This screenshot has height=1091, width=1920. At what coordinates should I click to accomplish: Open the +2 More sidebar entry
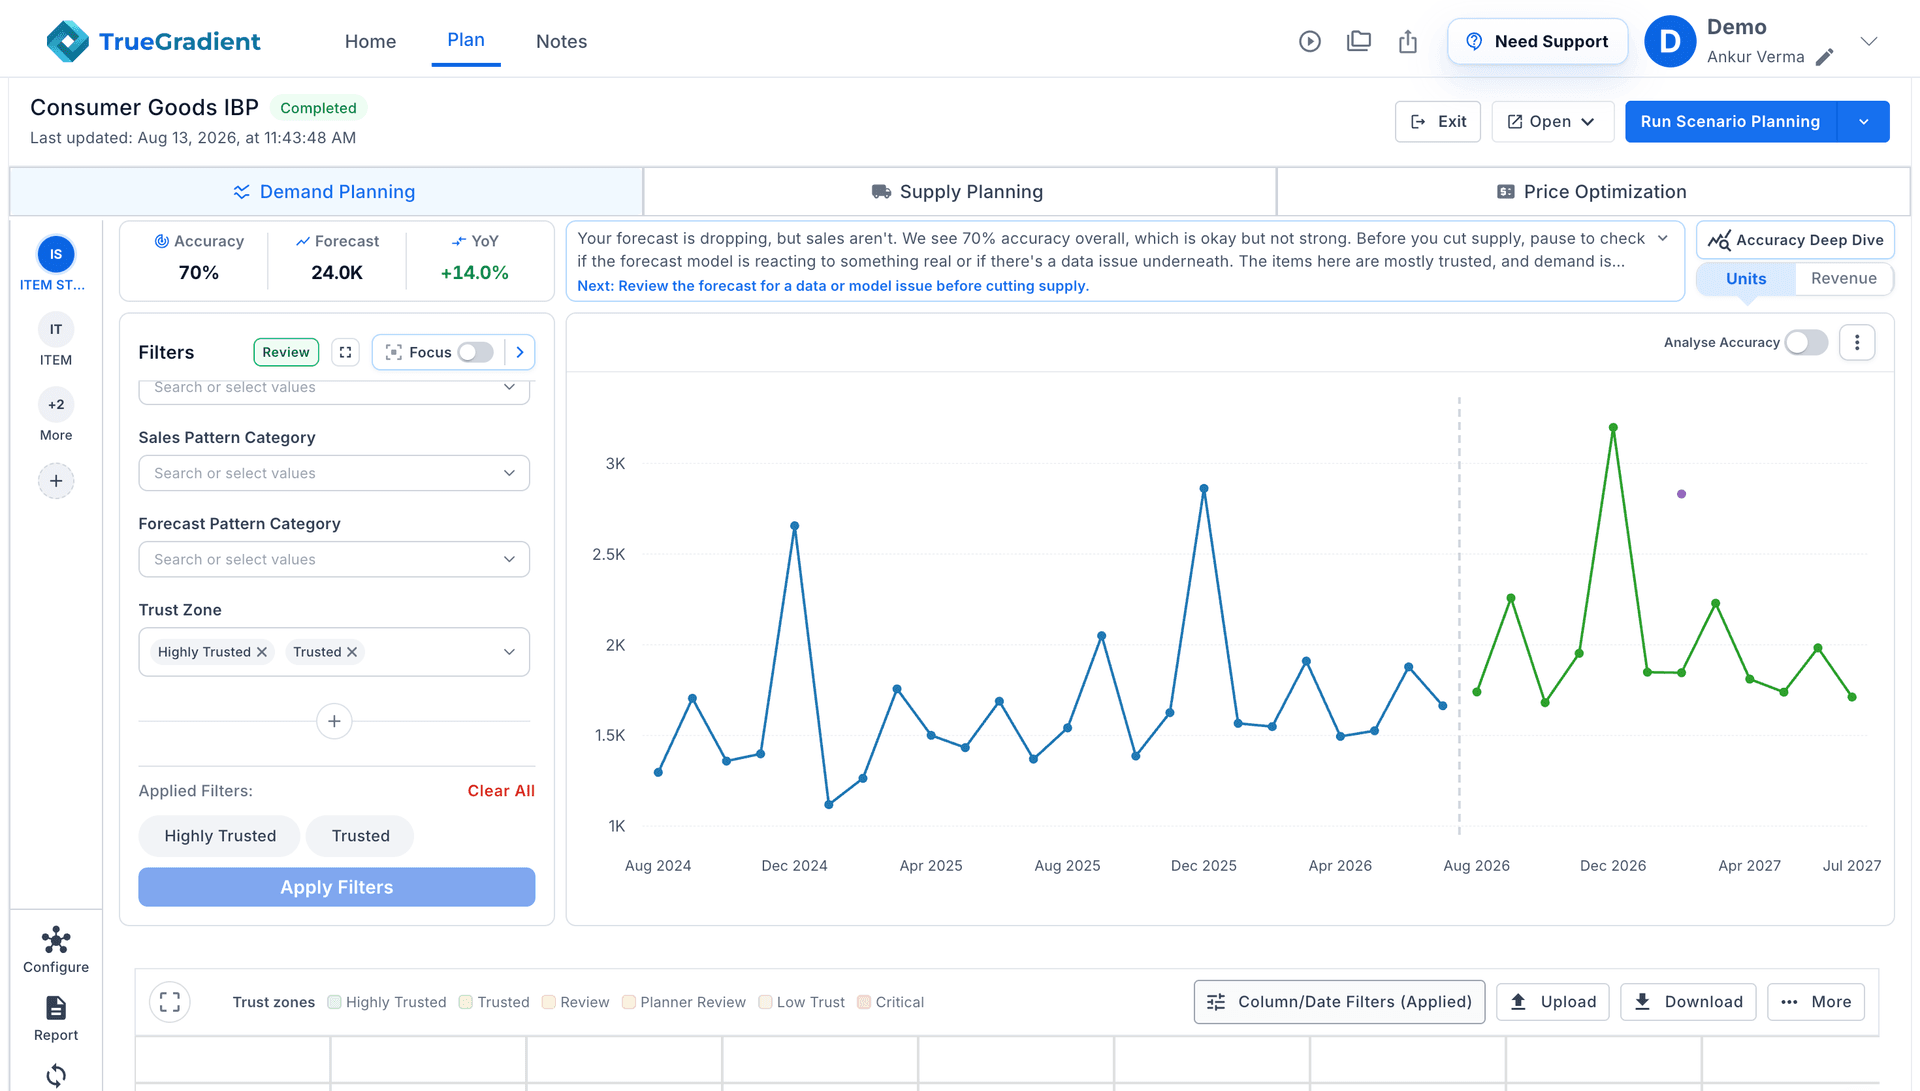[x=56, y=404]
